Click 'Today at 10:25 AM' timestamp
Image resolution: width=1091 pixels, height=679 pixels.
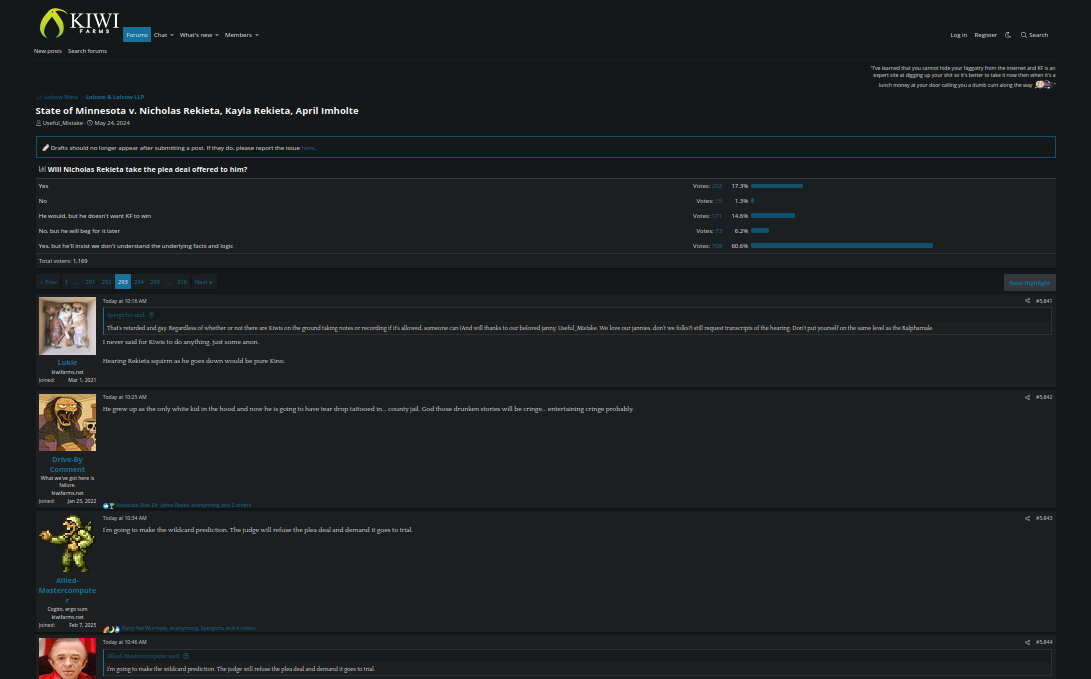[125, 397]
